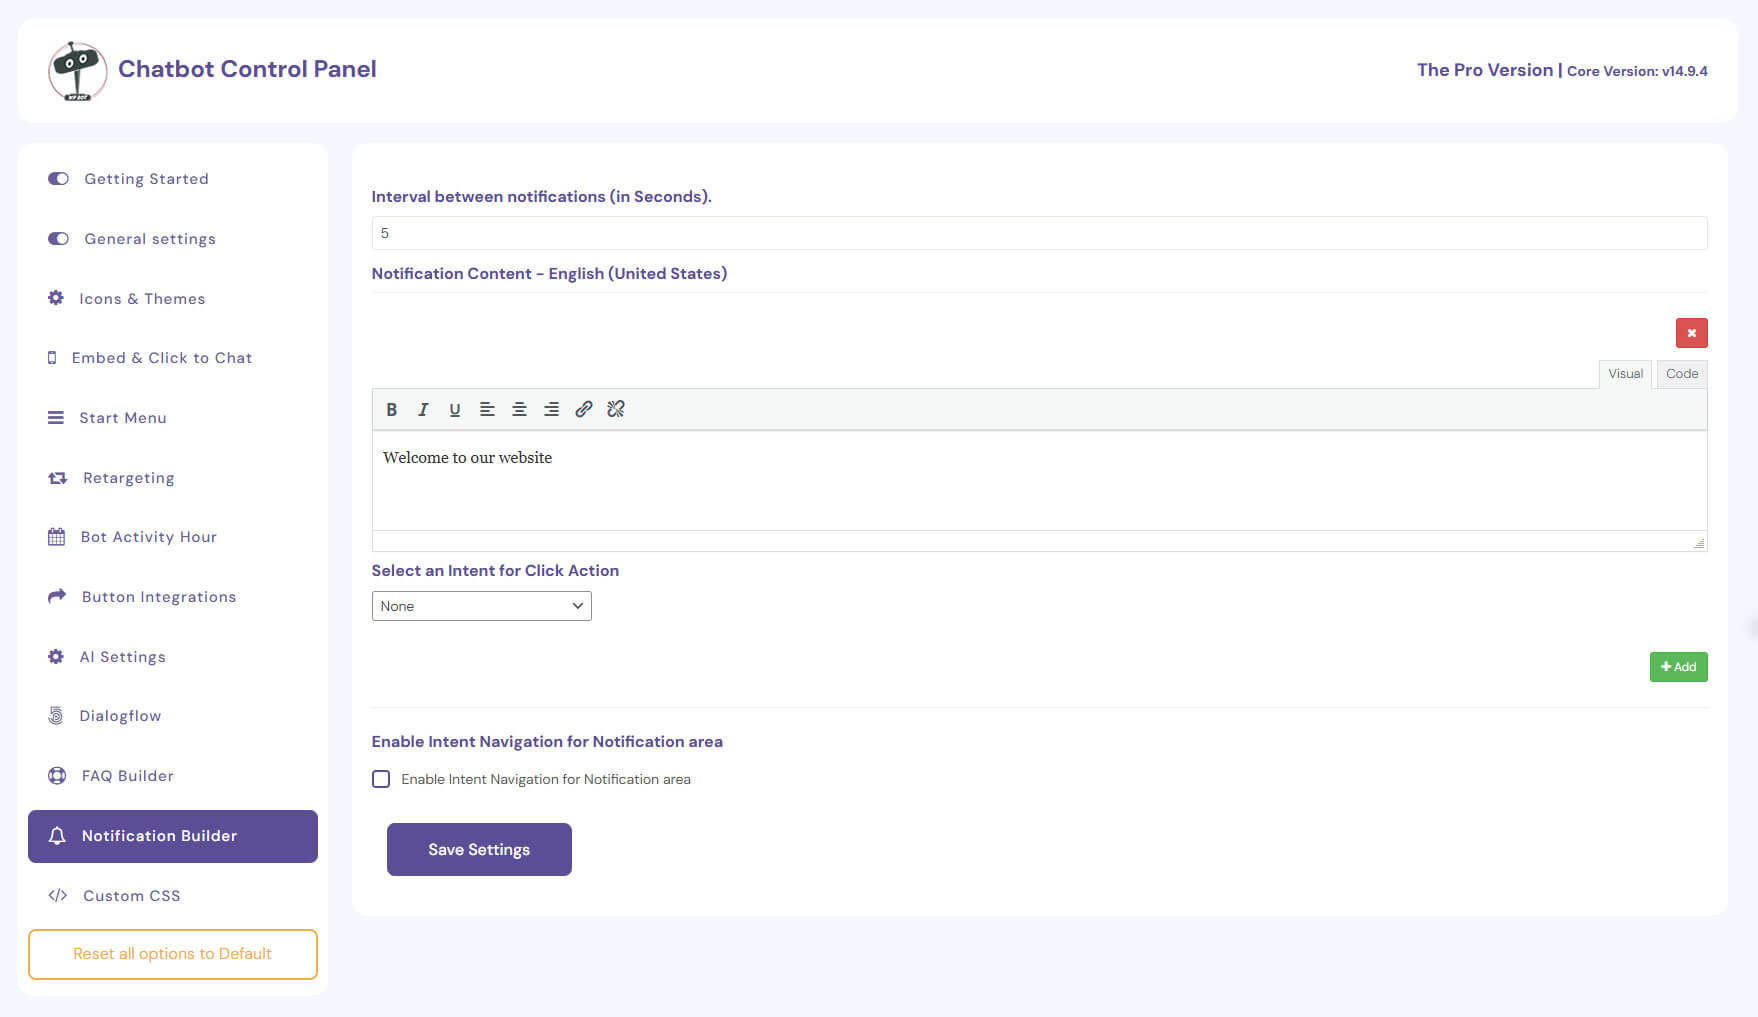Enable Intent Navigation for Notification area checkbox
This screenshot has height=1017, width=1758.
tap(381, 779)
